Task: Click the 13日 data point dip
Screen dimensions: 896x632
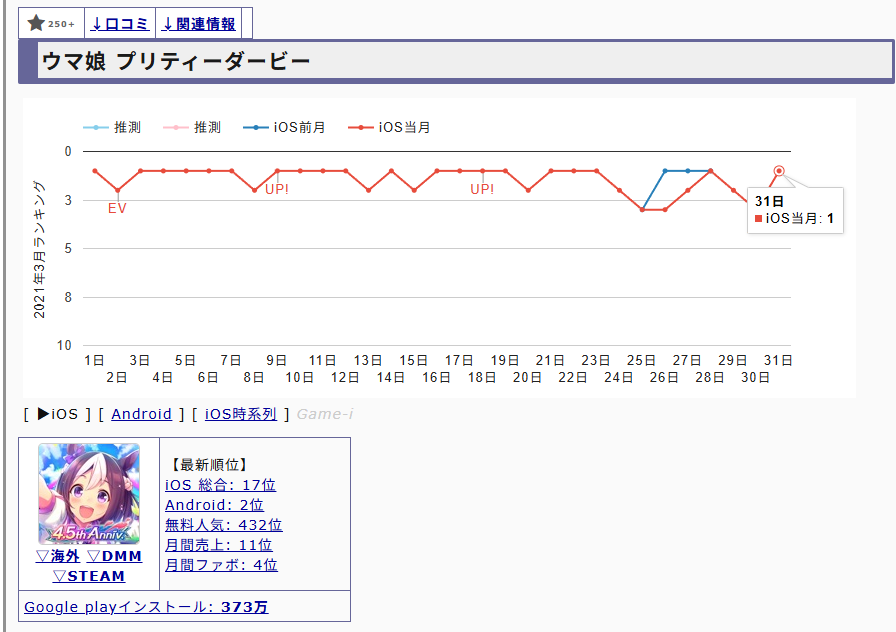Action: (369, 190)
